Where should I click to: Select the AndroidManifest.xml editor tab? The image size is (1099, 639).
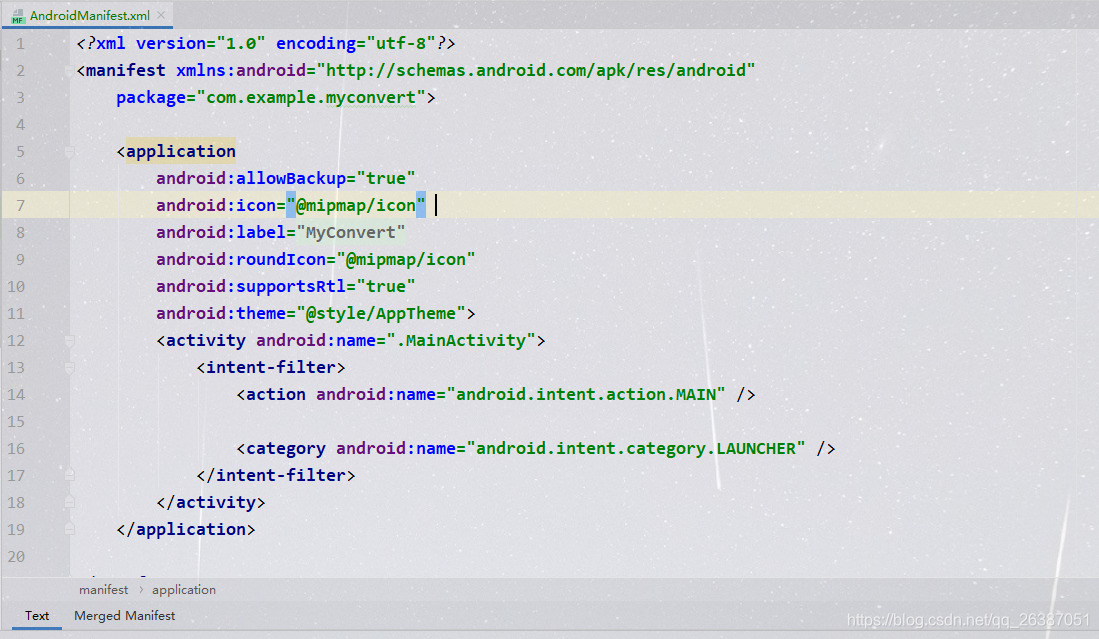(x=87, y=15)
